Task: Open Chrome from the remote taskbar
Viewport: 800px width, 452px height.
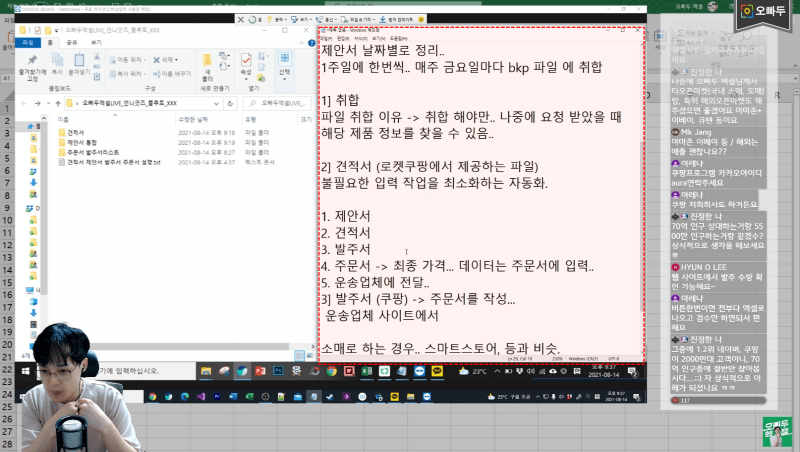Action: 332,371
